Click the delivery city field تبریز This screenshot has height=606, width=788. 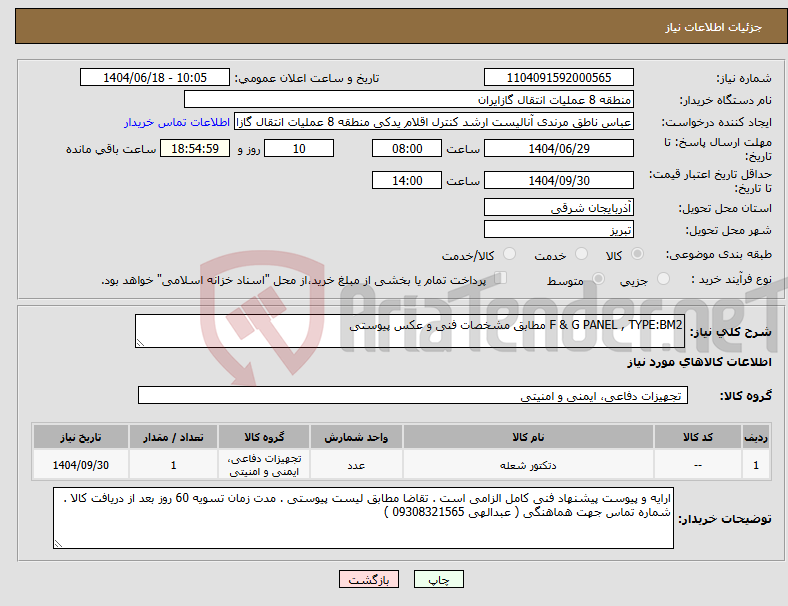point(558,229)
